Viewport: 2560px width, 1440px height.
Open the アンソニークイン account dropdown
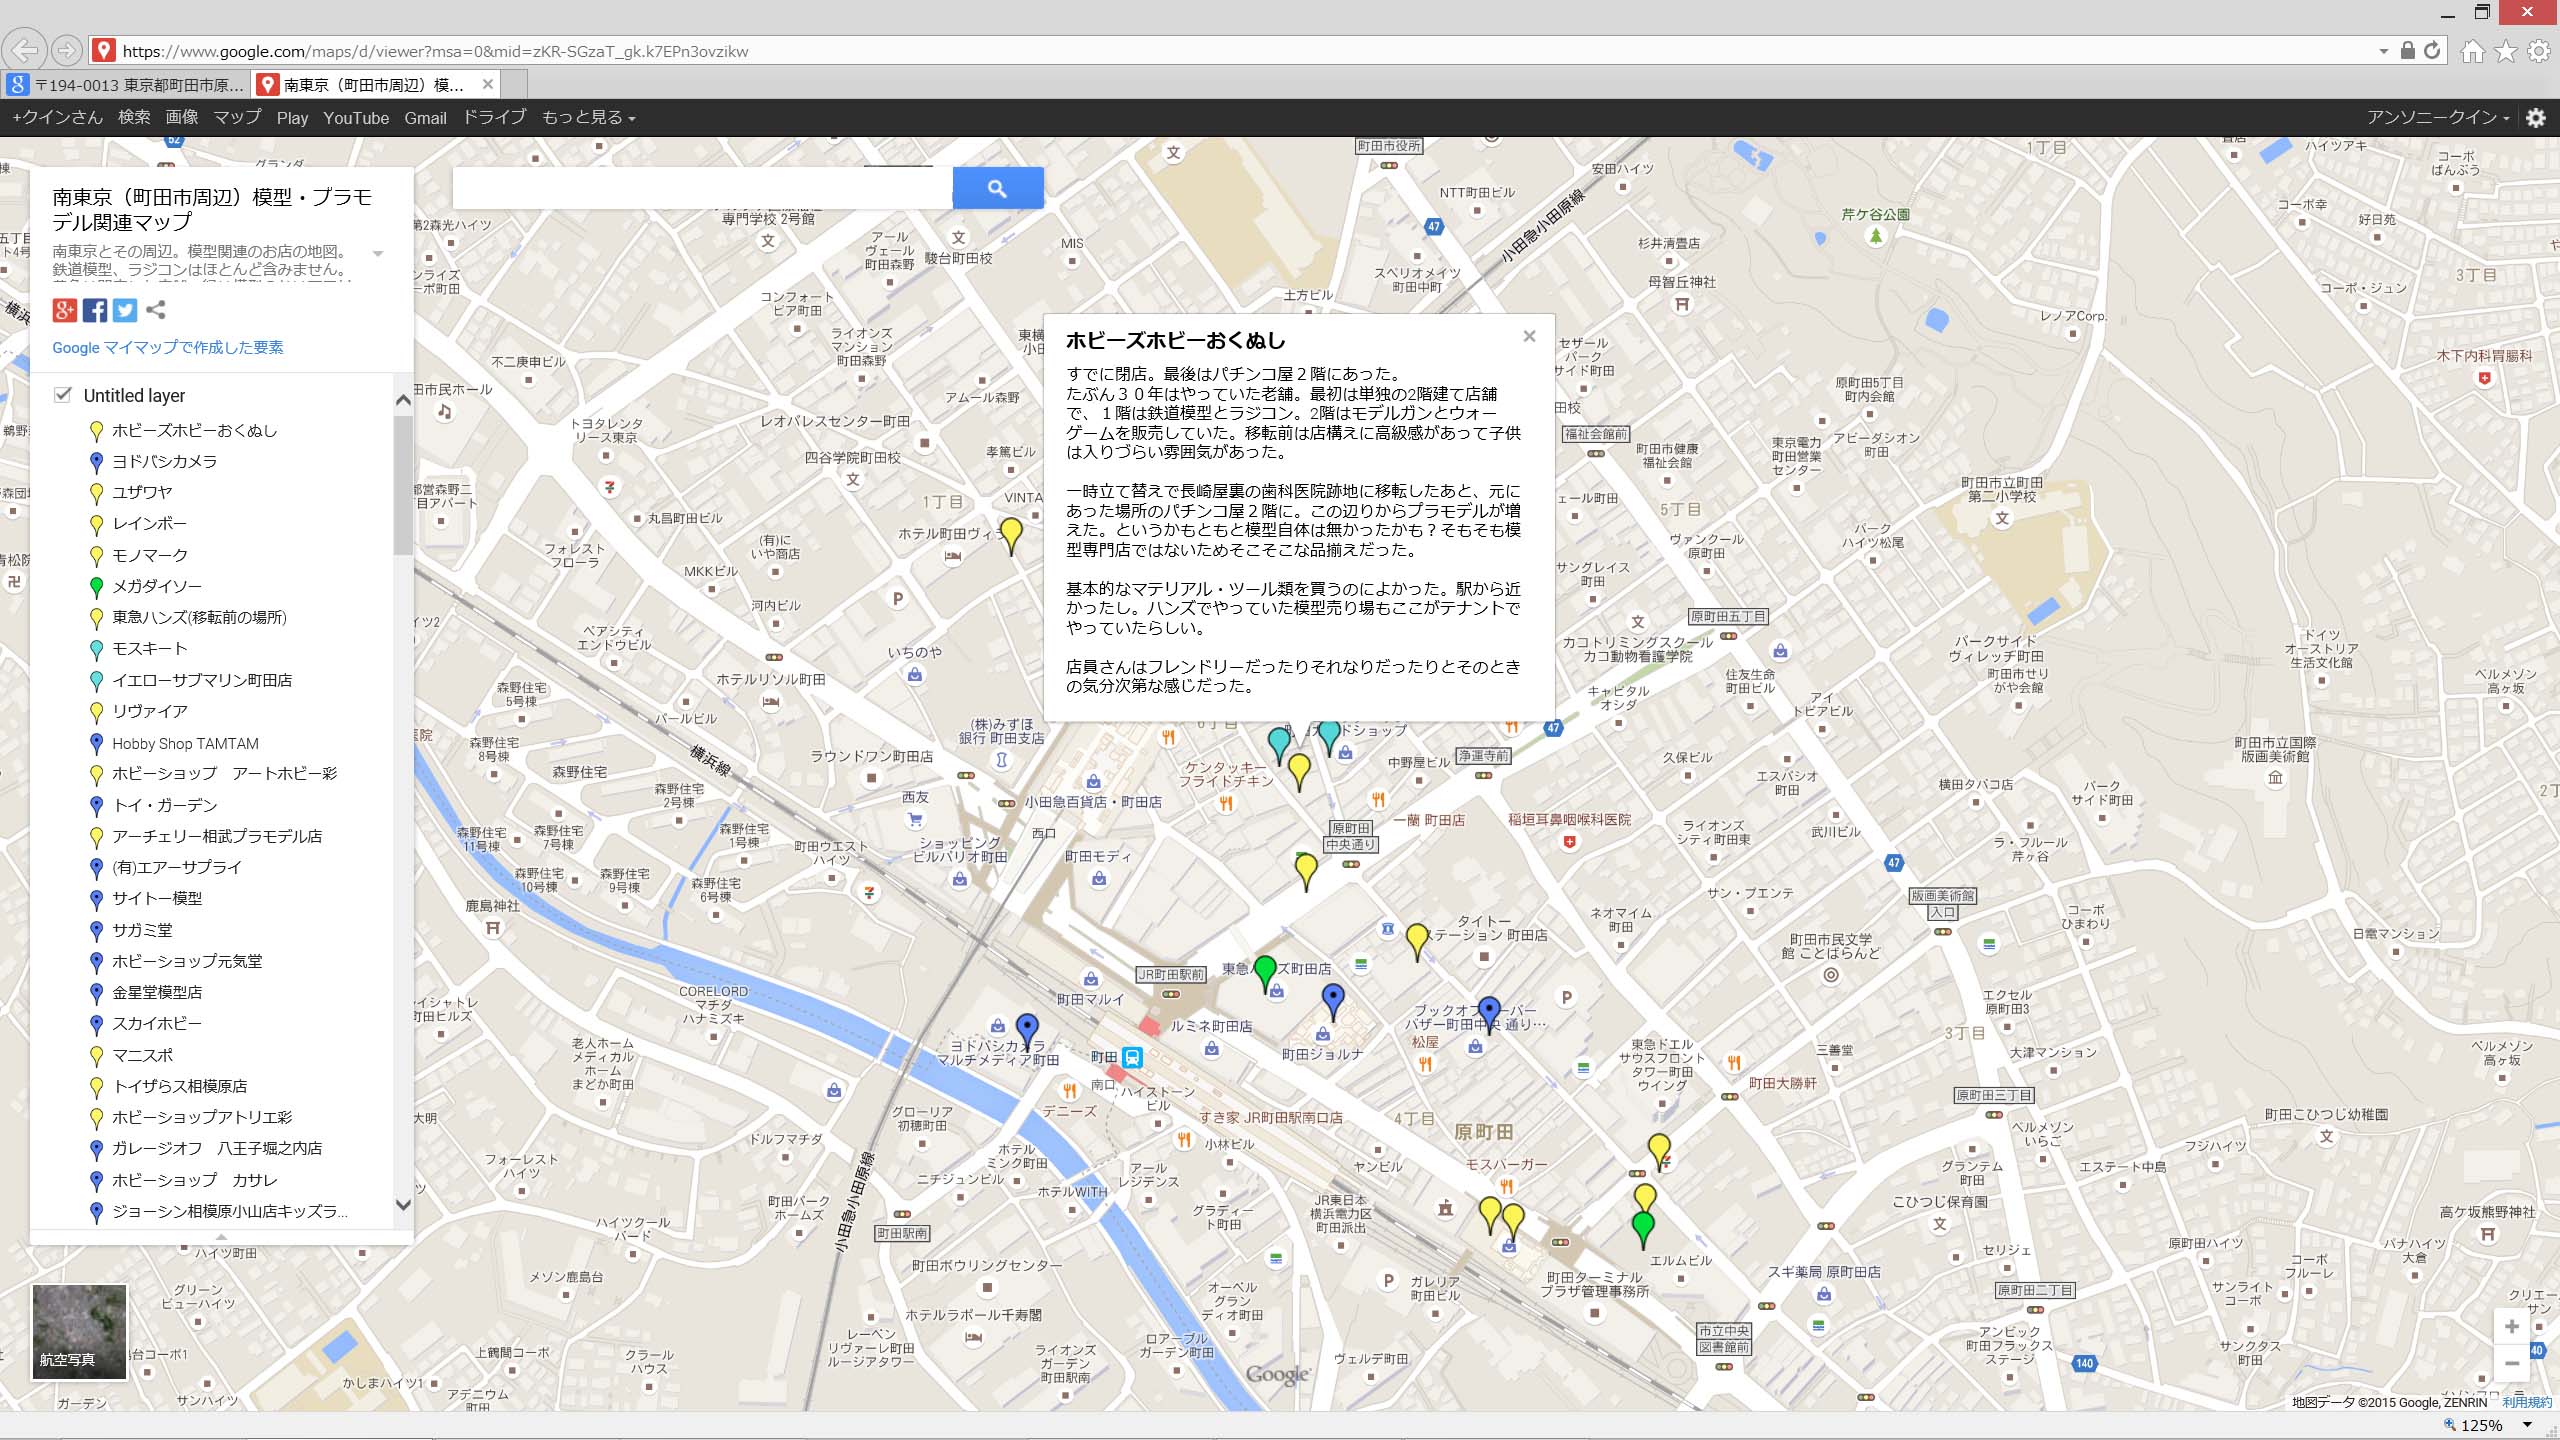(x=2438, y=118)
